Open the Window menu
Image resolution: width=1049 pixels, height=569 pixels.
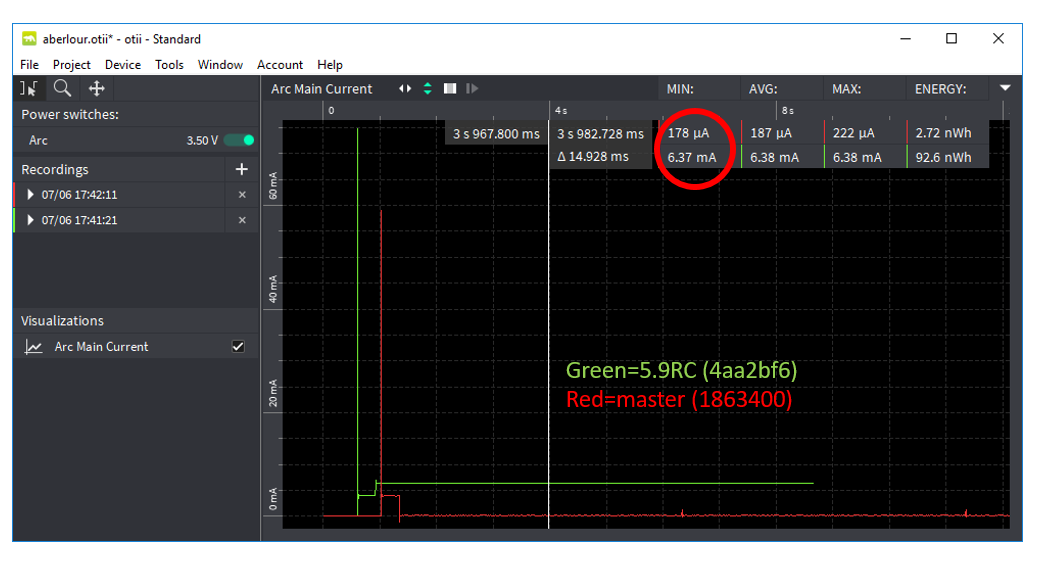(x=220, y=65)
